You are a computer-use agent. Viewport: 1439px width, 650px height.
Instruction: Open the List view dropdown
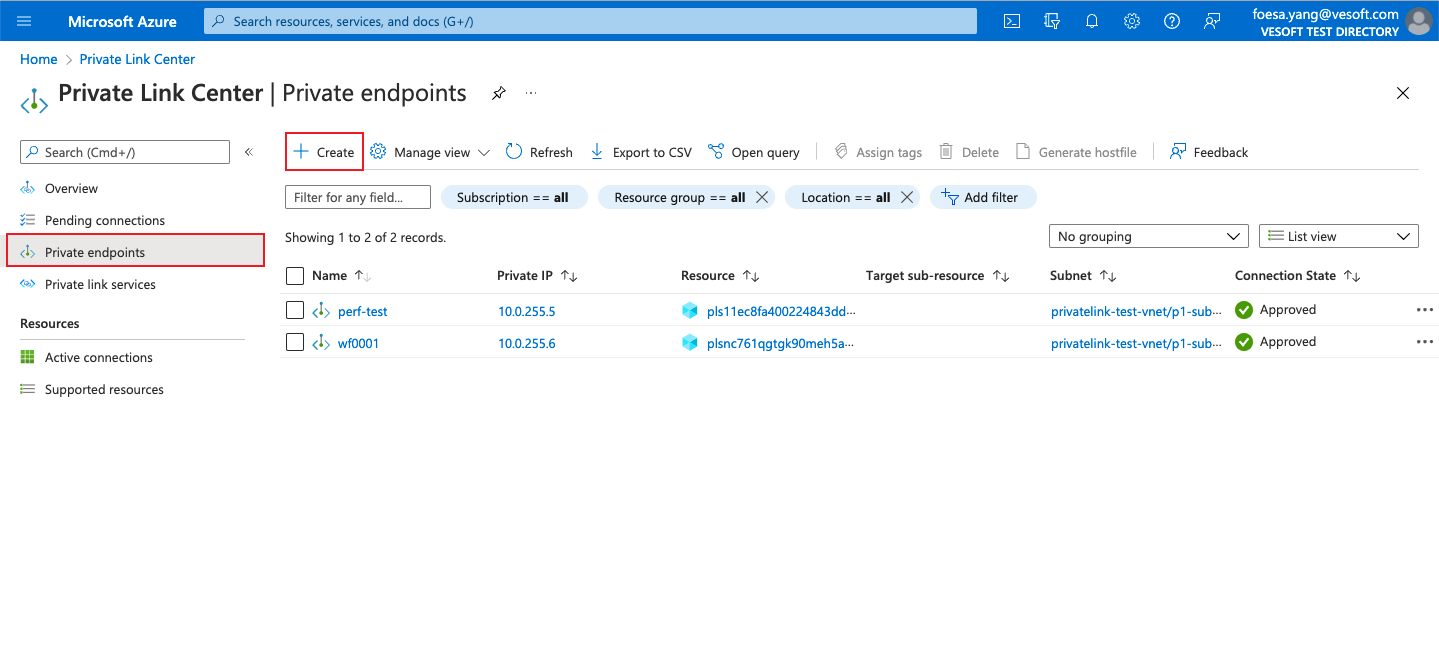click(1339, 236)
